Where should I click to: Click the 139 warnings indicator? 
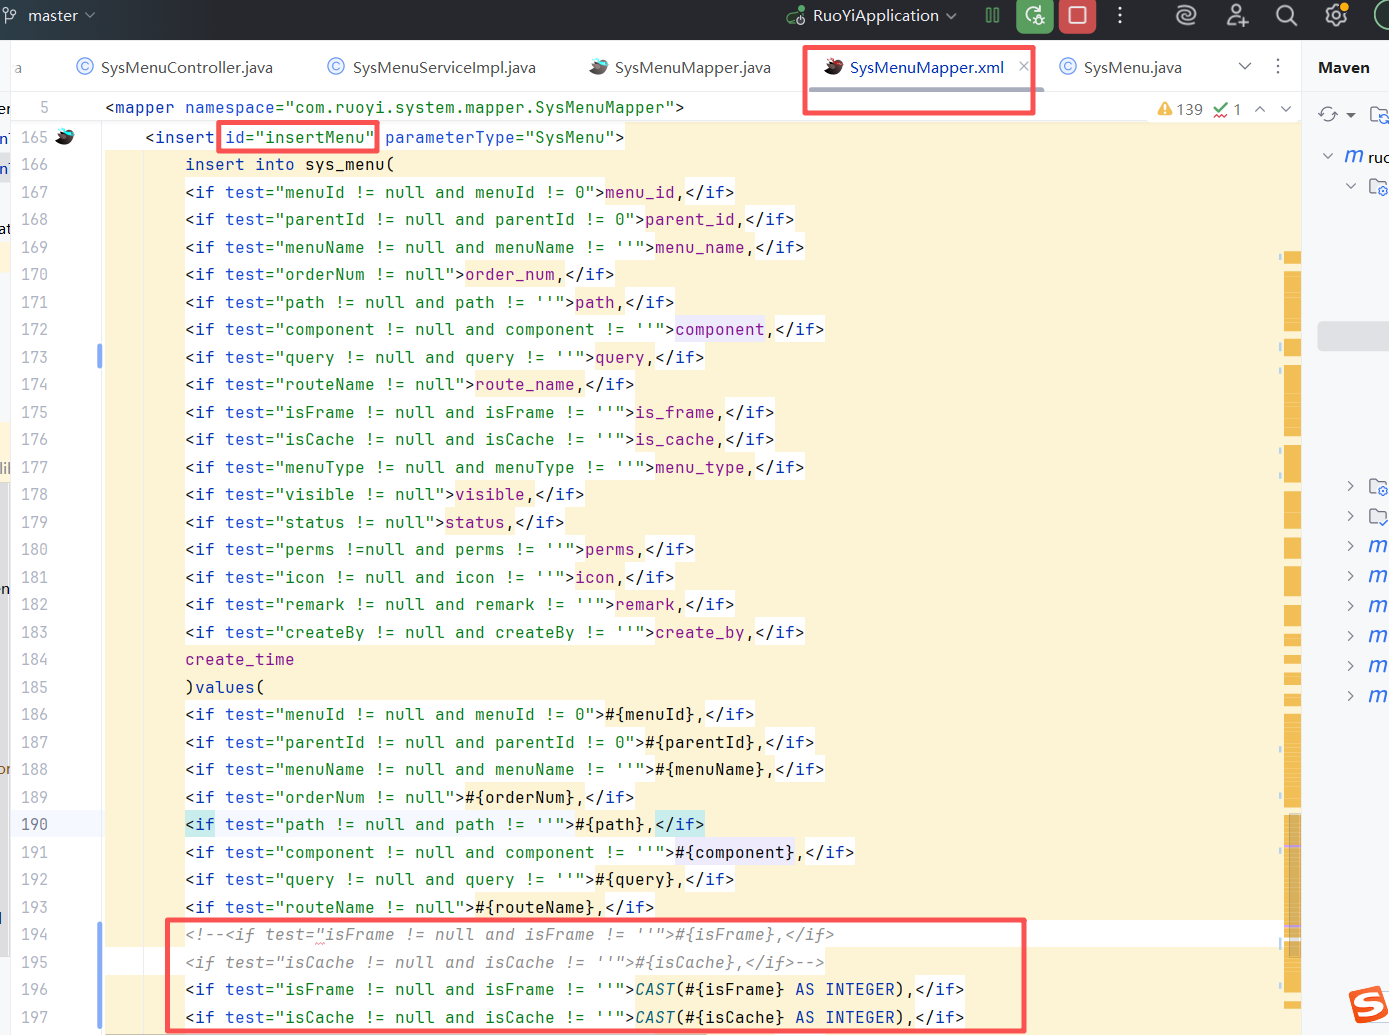[x=1180, y=109]
